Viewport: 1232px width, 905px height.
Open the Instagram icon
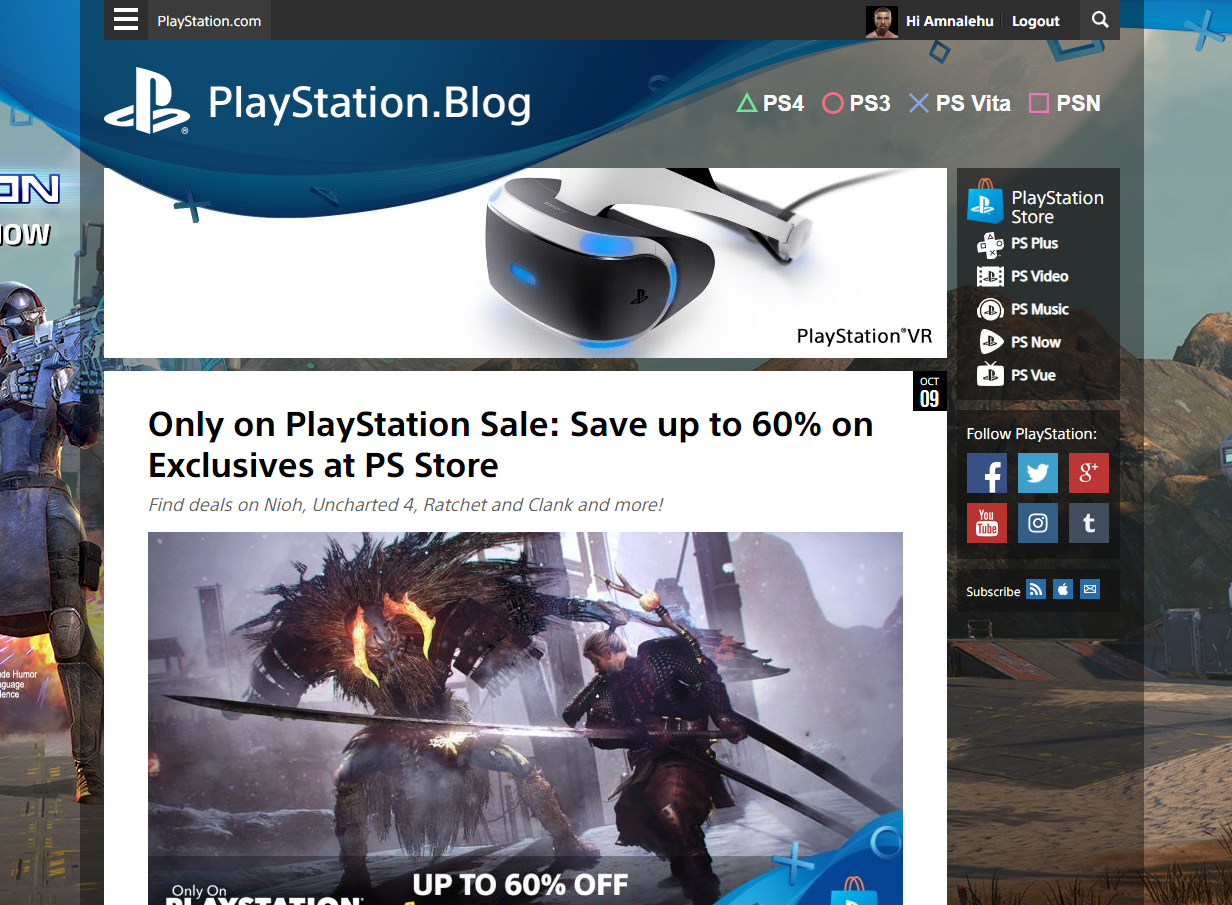[1038, 523]
